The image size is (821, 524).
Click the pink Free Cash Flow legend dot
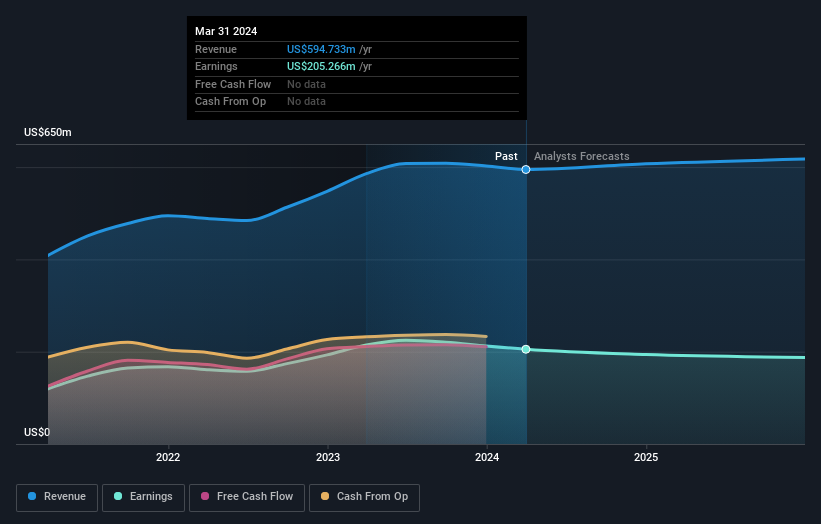pyautogui.click(x=205, y=496)
